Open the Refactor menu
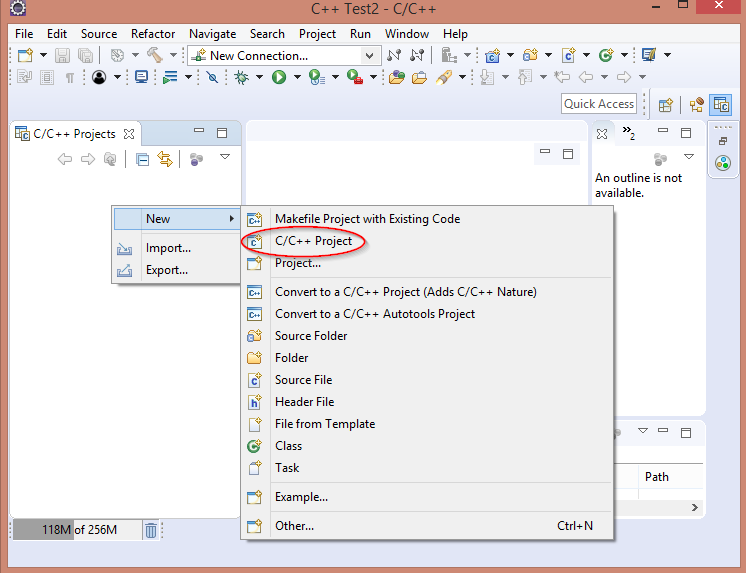Viewport: 746px width, 573px height. (x=152, y=34)
